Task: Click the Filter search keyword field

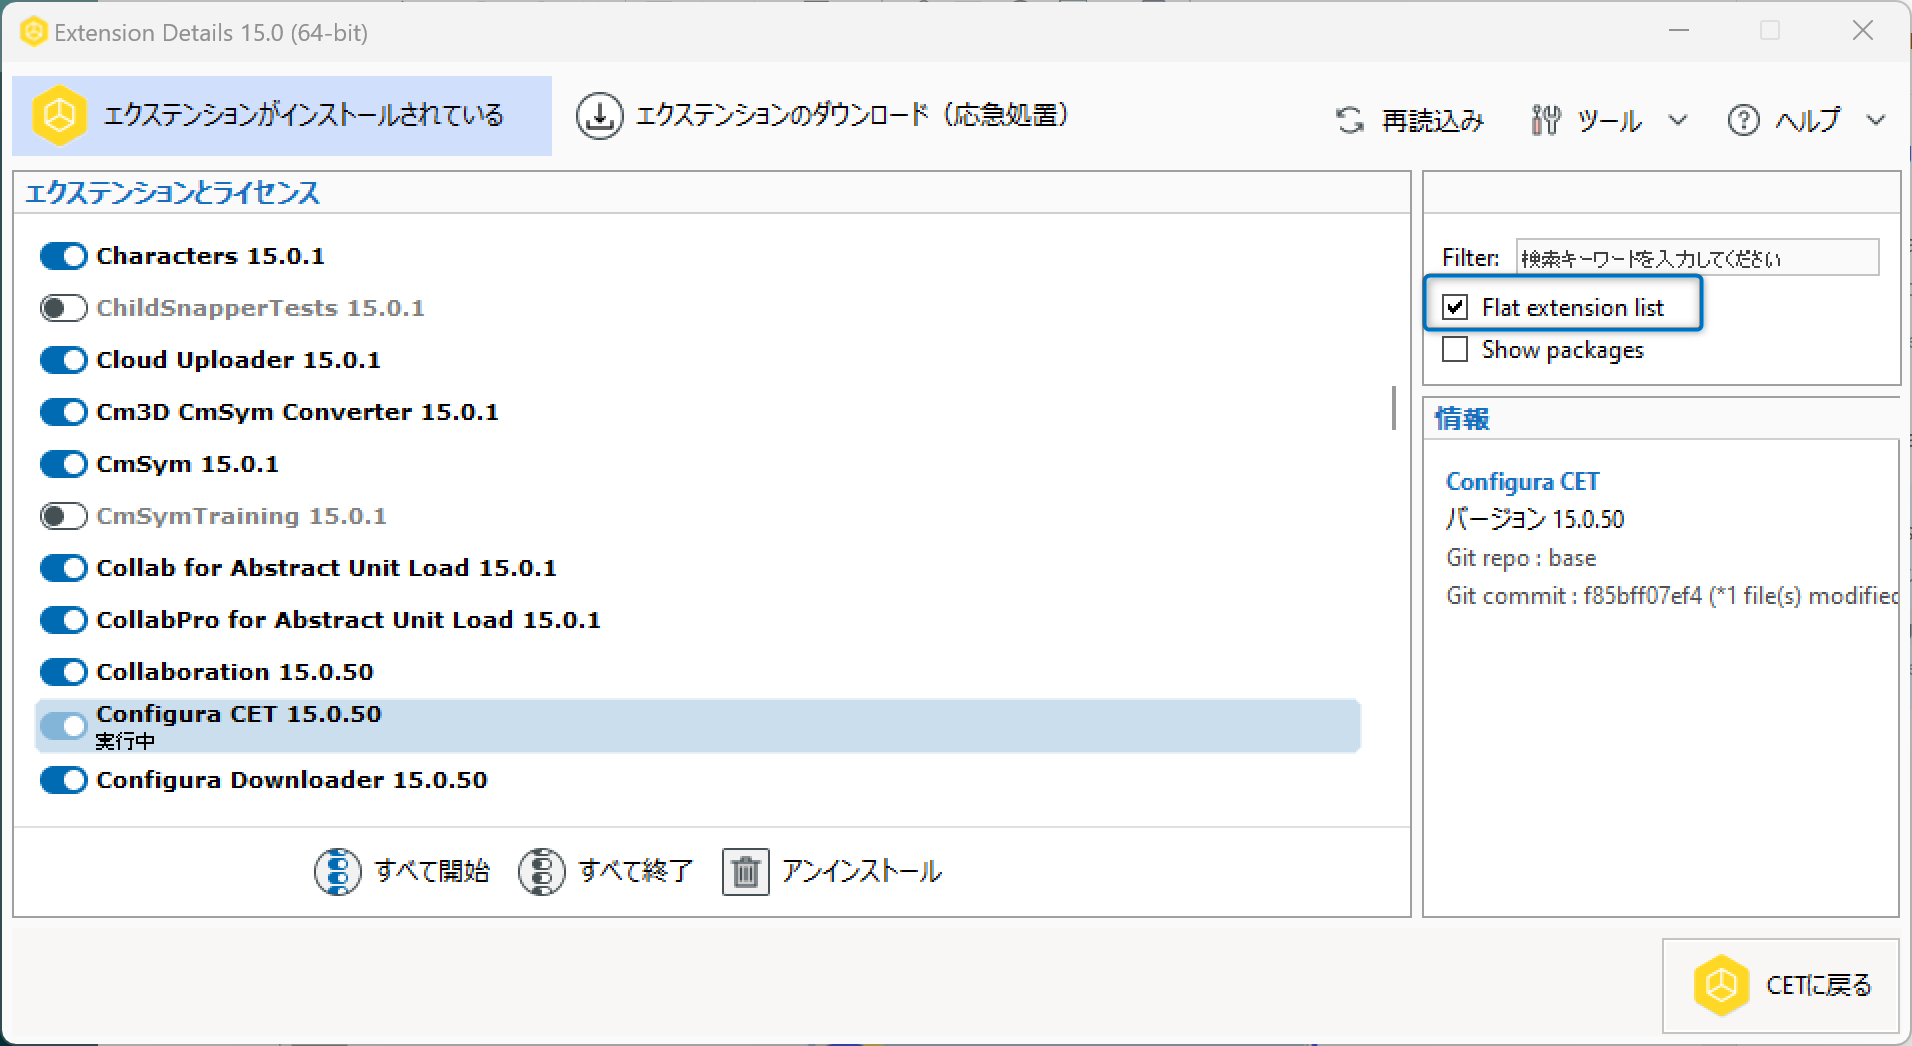Action: (x=1697, y=257)
